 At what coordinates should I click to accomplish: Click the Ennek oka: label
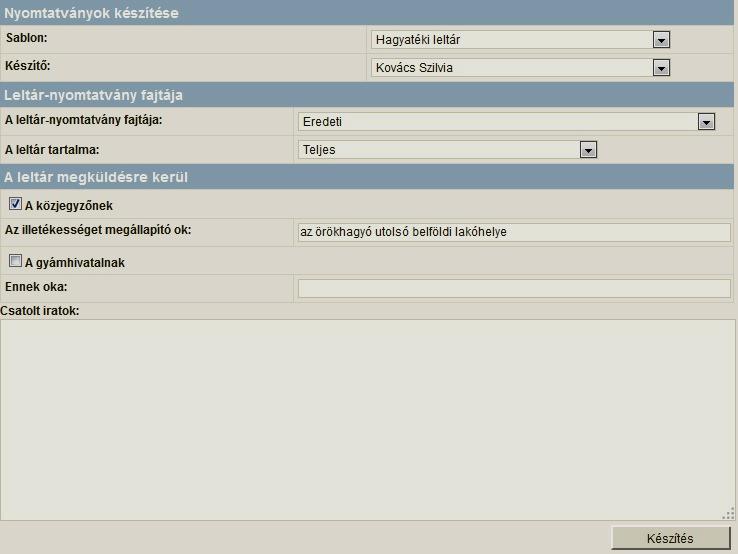(36, 286)
